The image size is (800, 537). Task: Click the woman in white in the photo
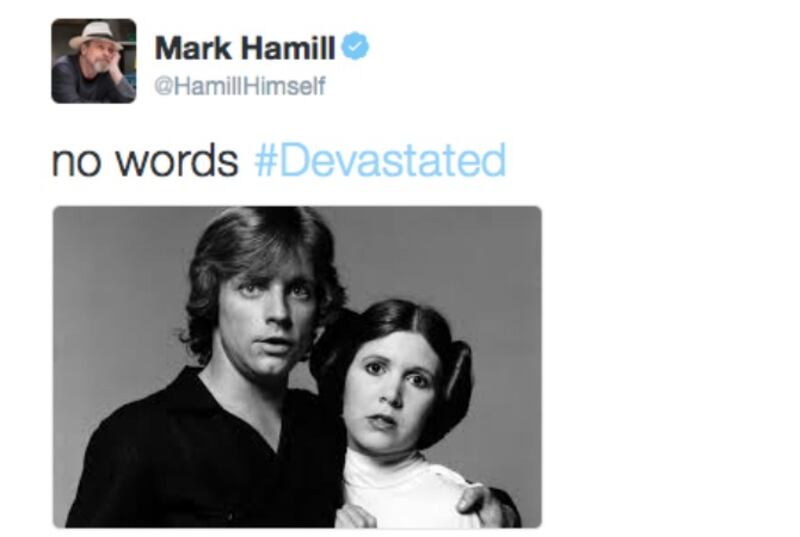(x=403, y=413)
